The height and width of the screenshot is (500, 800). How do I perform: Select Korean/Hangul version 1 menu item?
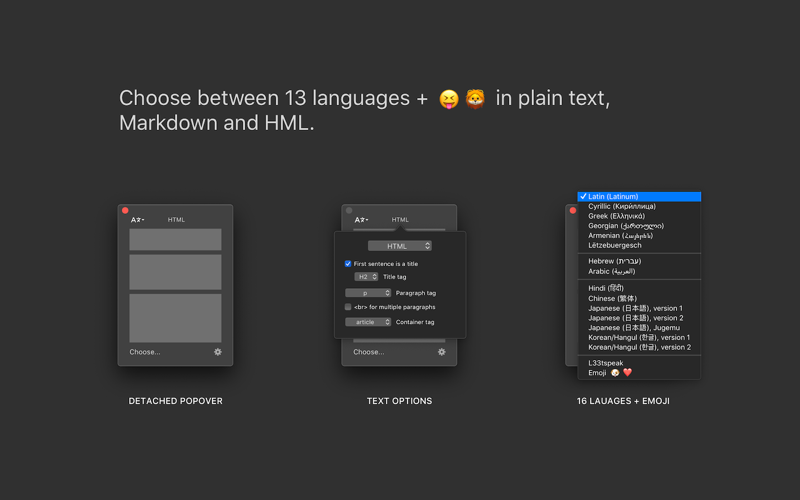click(639, 337)
